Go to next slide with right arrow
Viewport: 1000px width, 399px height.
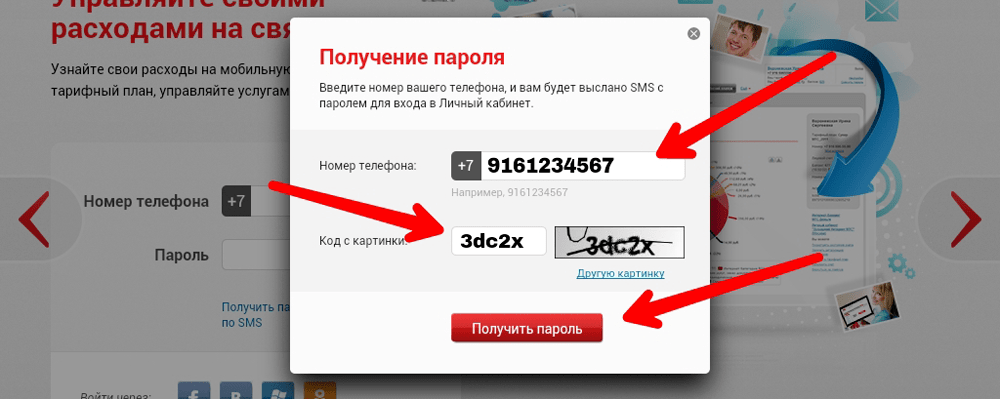click(x=966, y=219)
